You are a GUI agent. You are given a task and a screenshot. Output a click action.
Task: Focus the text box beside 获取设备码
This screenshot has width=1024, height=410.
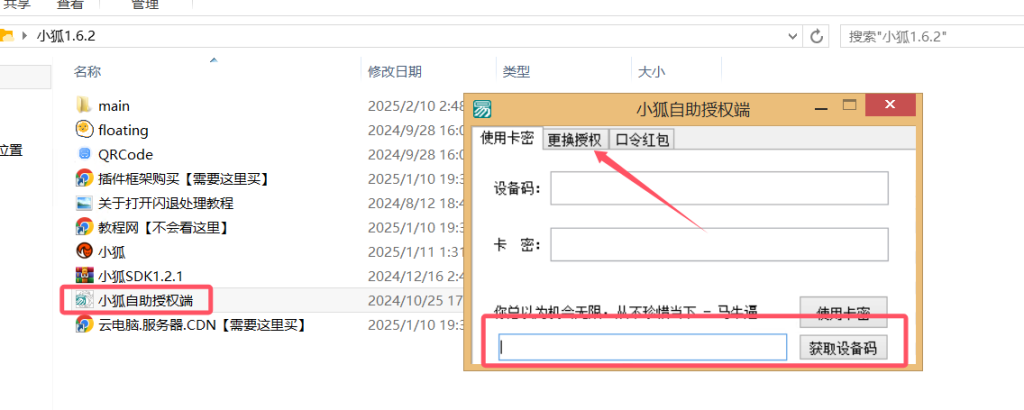click(x=643, y=347)
